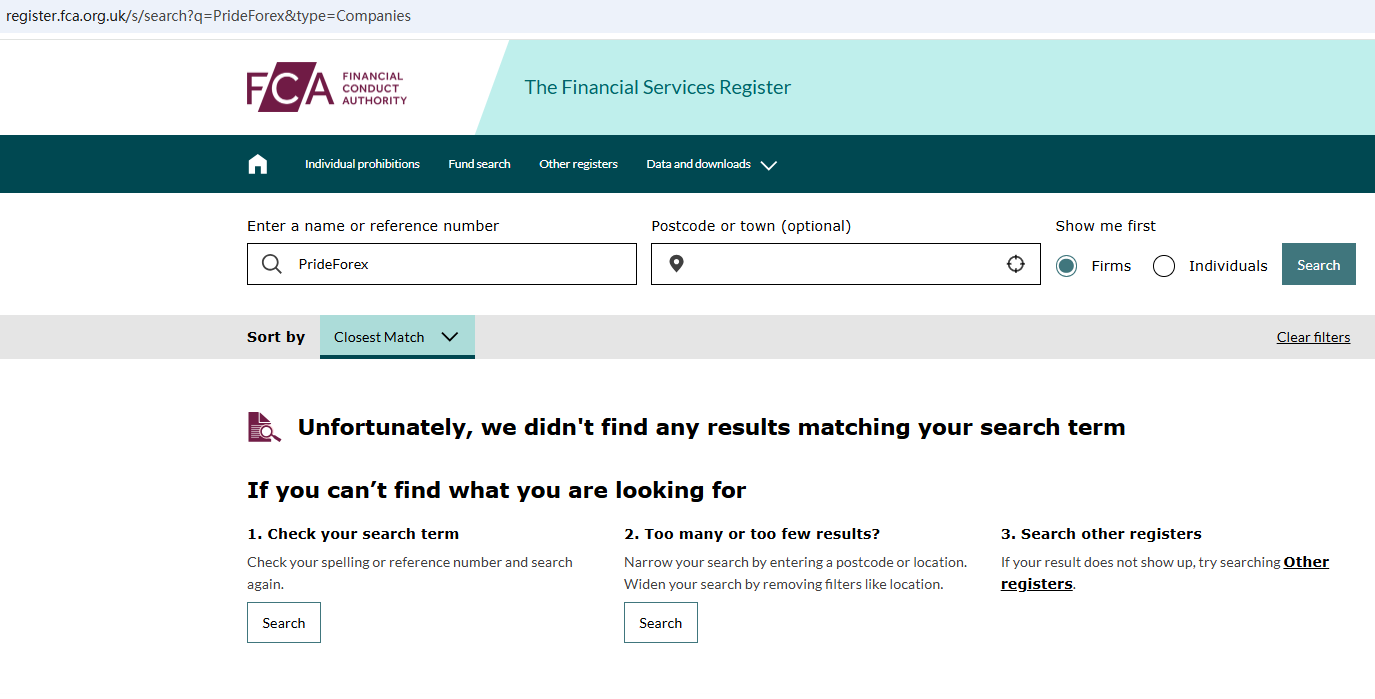Open Individual prohibitions page
1375x699 pixels.
[x=362, y=164]
